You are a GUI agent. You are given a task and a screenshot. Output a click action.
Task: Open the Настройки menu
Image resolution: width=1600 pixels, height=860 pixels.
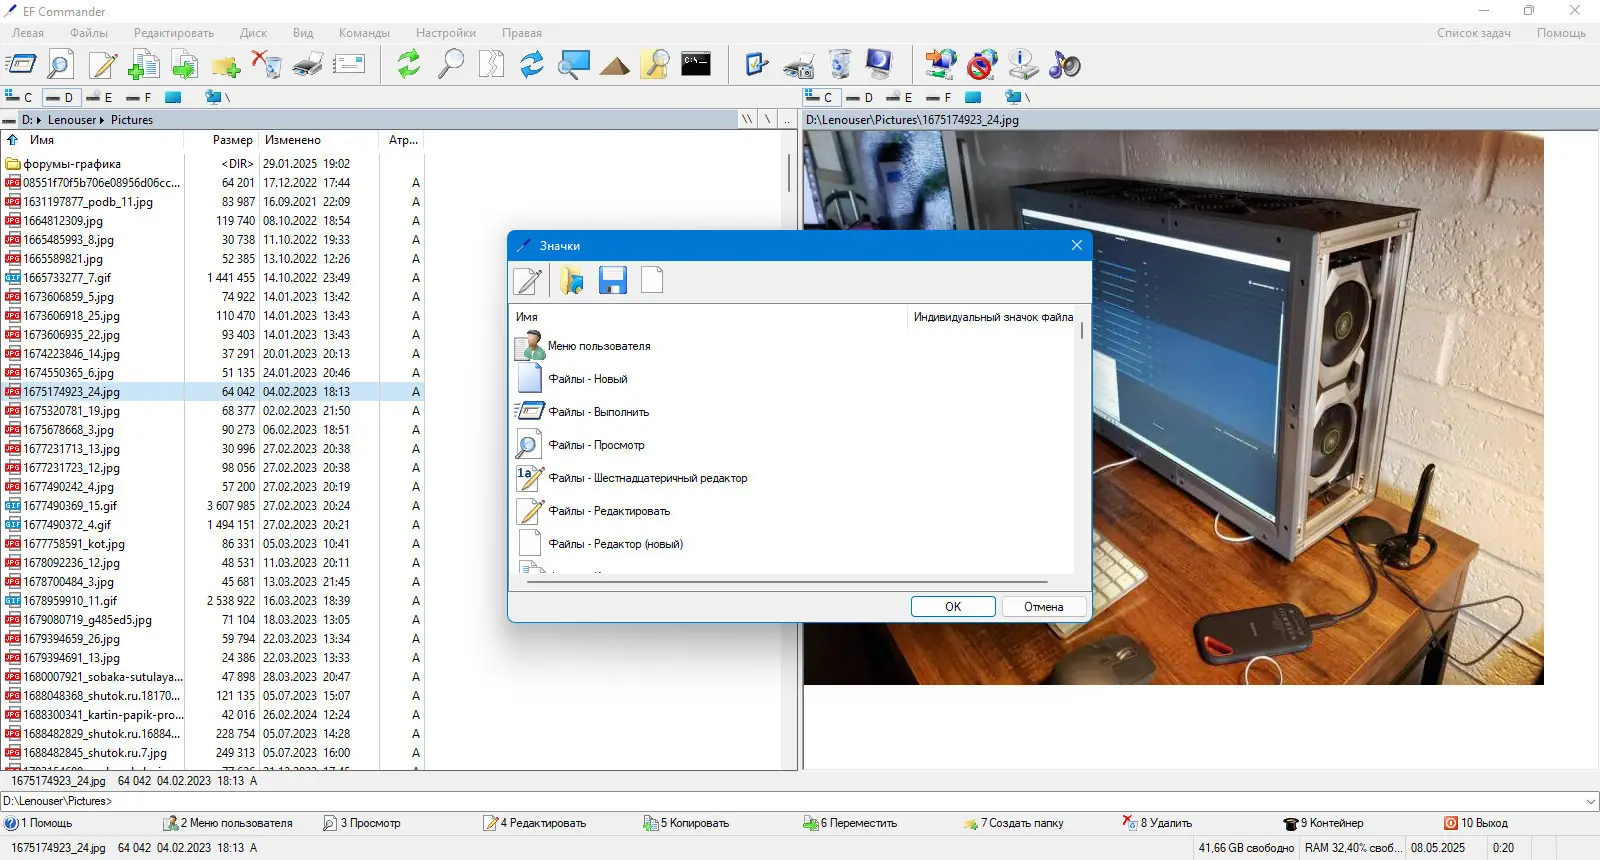click(446, 33)
